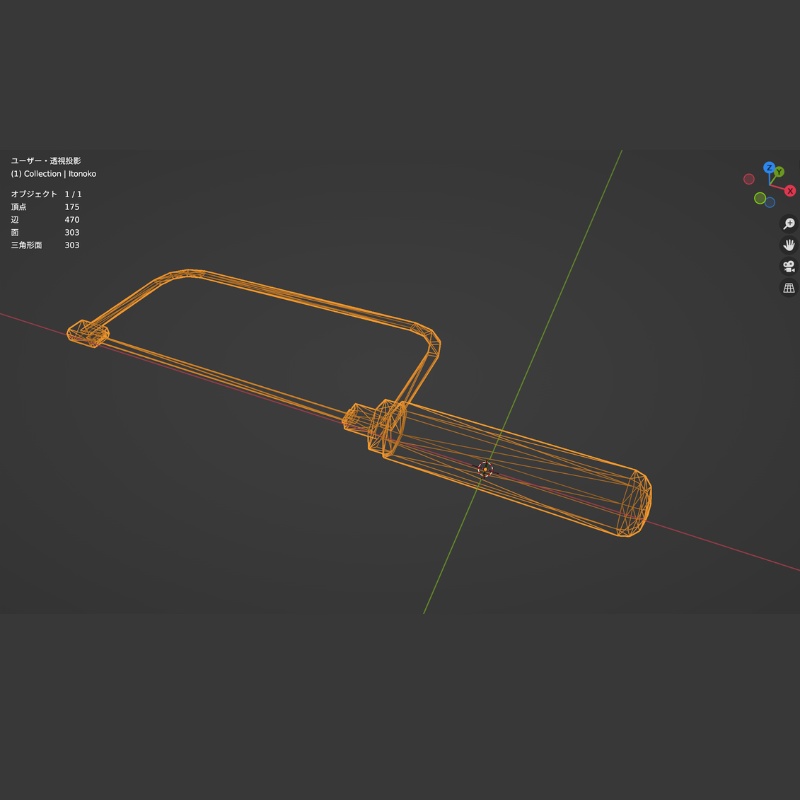This screenshot has width=800, height=800.
Task: Click the '(1) Collection | Itonoko' label
Action: click(x=54, y=173)
